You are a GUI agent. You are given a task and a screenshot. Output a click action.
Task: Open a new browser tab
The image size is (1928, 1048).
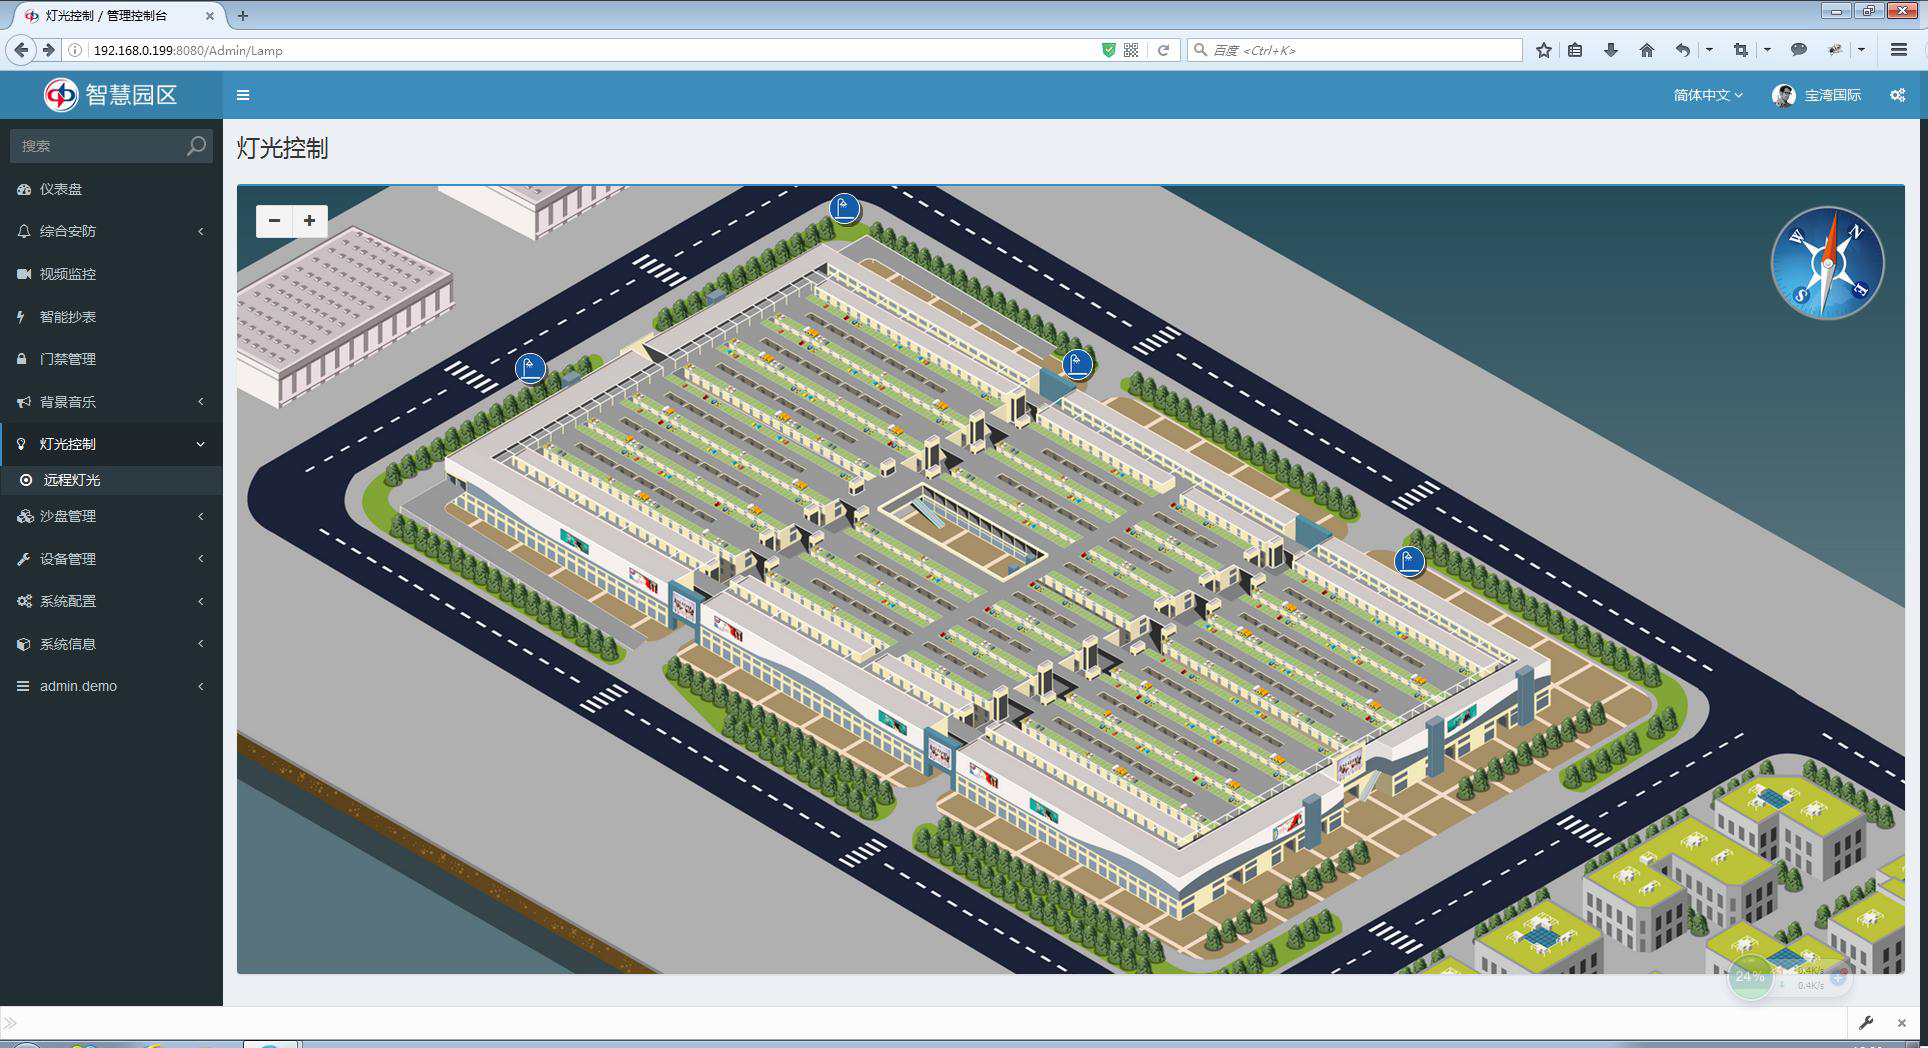click(242, 16)
